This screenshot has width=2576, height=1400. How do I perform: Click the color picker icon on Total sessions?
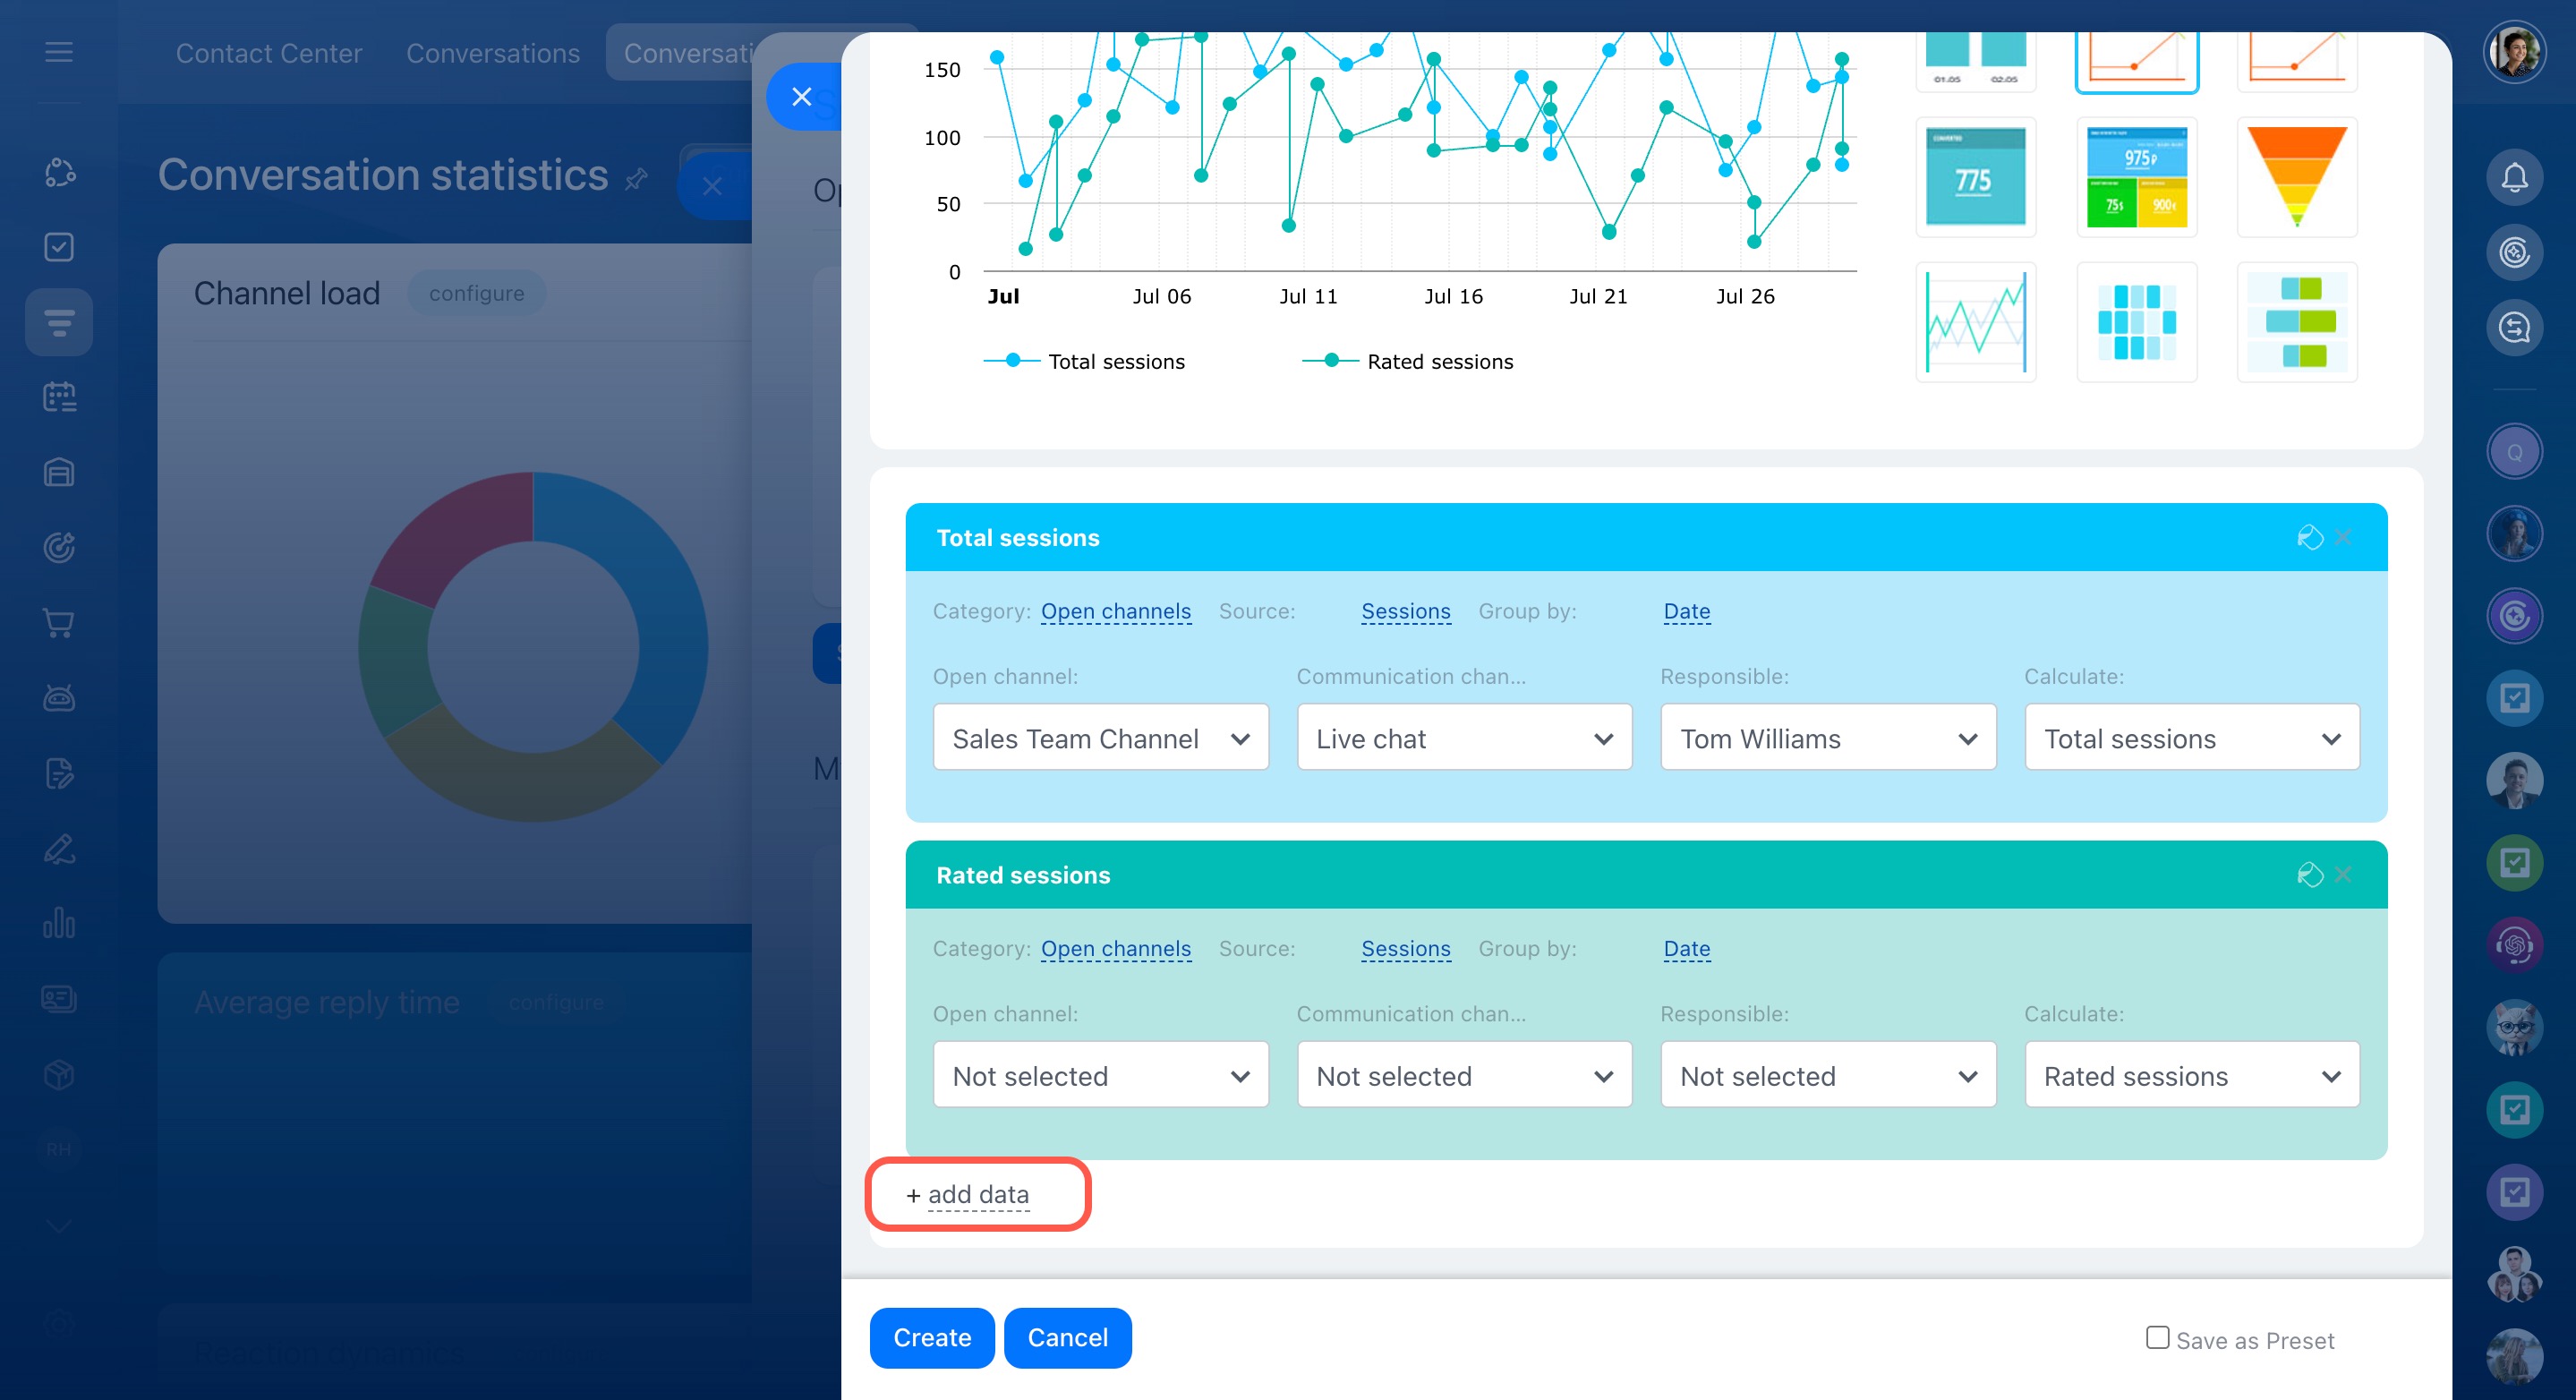[2309, 537]
